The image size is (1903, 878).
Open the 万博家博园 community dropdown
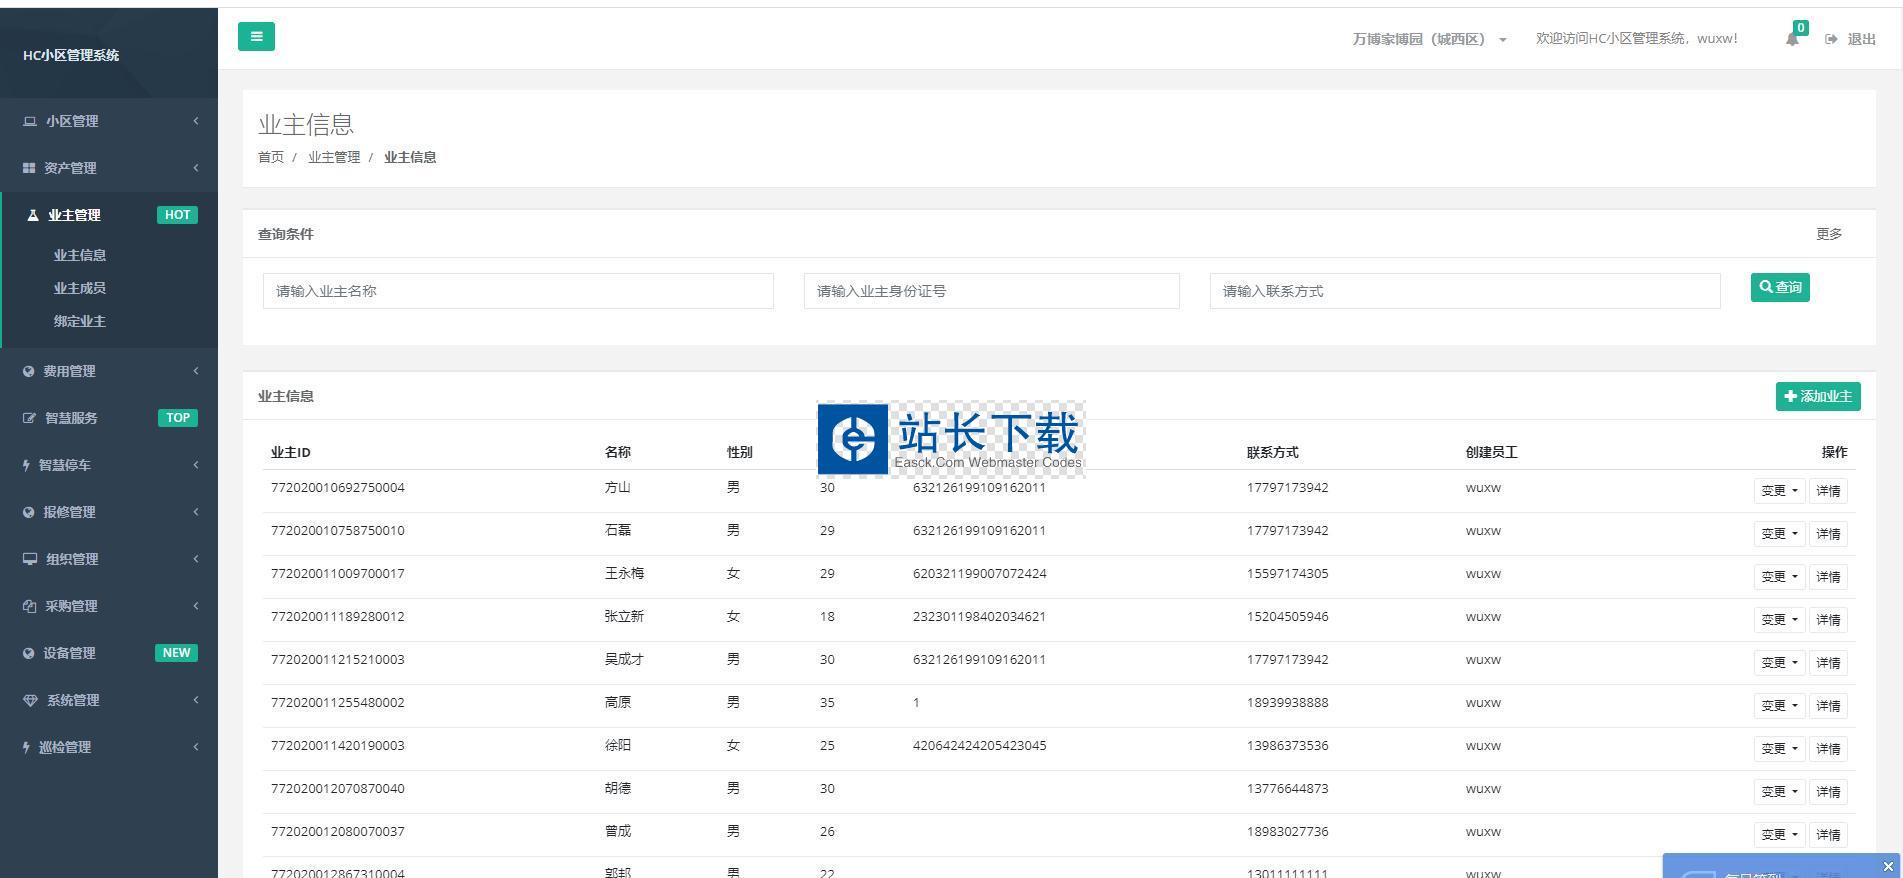[x=1428, y=39]
